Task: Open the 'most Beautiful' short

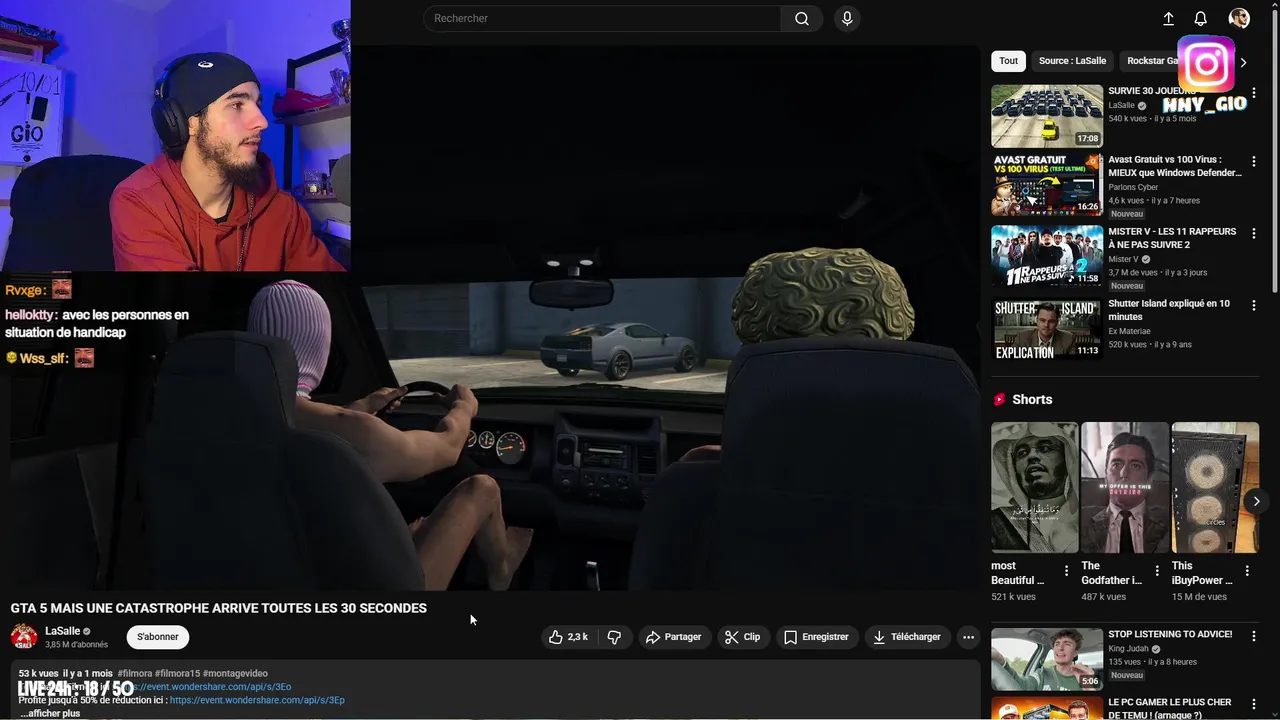Action: (1034, 487)
